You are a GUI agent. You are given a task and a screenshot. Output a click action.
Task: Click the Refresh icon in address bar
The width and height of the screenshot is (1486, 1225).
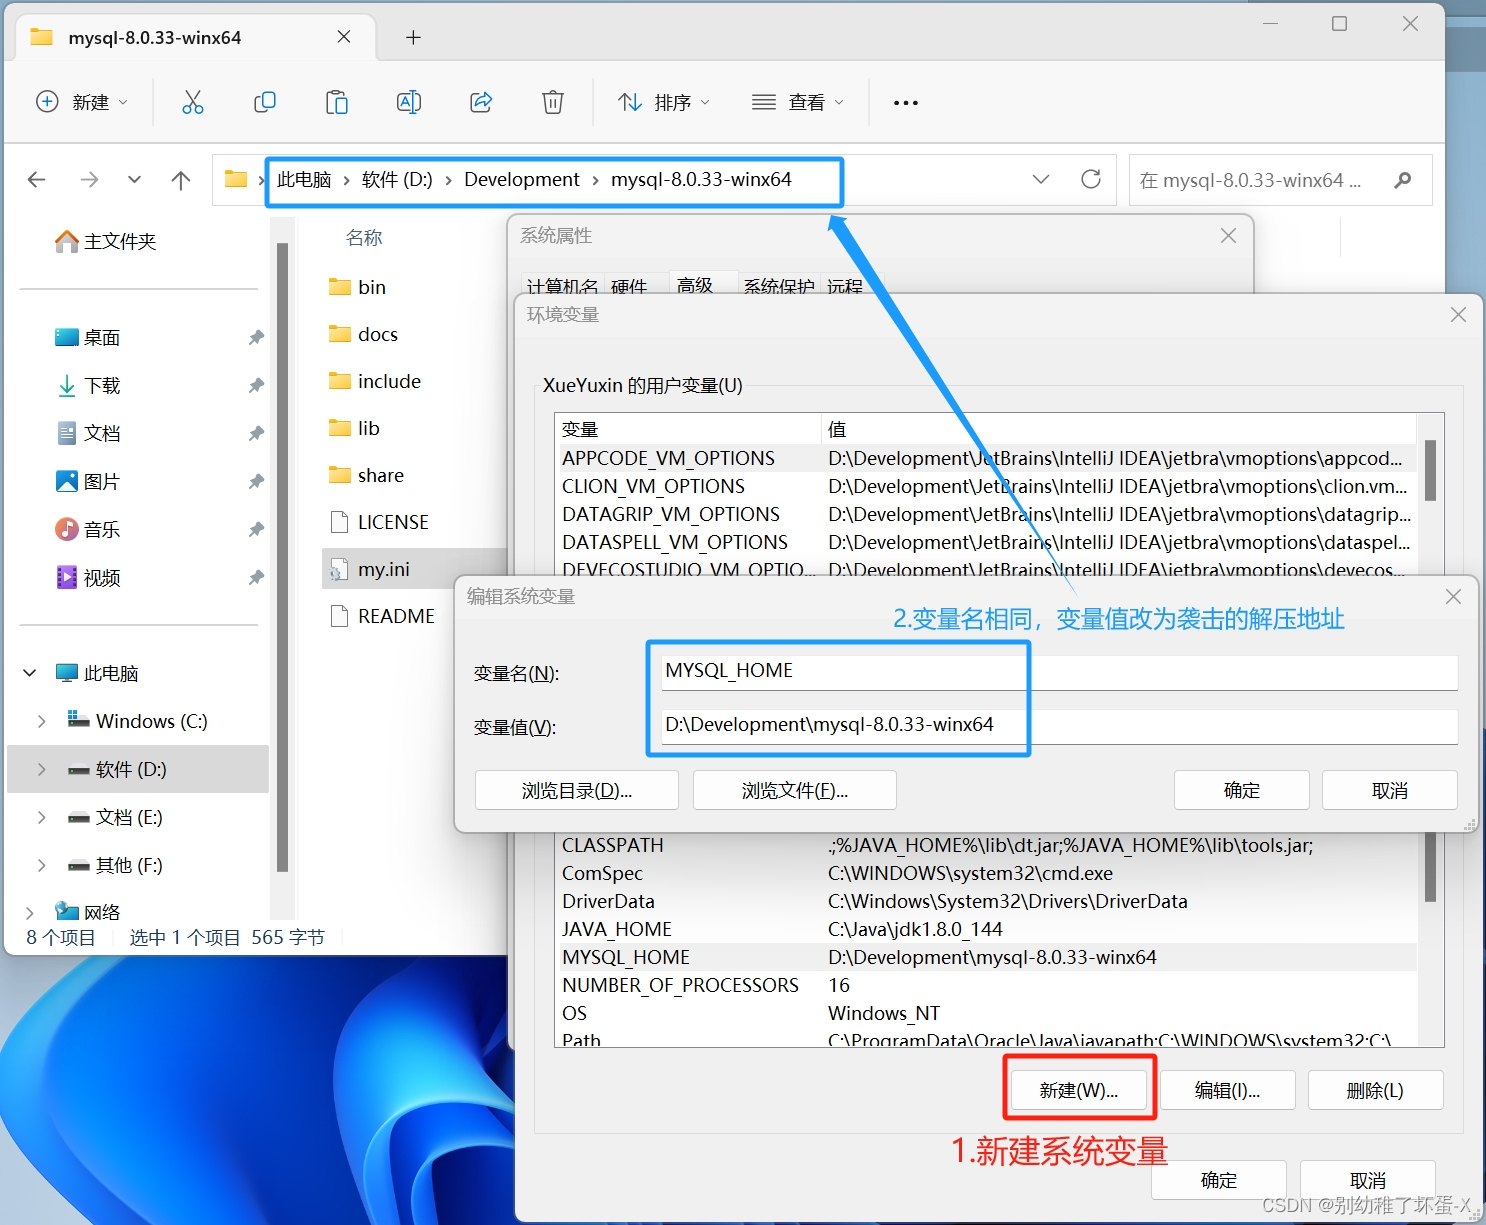click(x=1091, y=179)
